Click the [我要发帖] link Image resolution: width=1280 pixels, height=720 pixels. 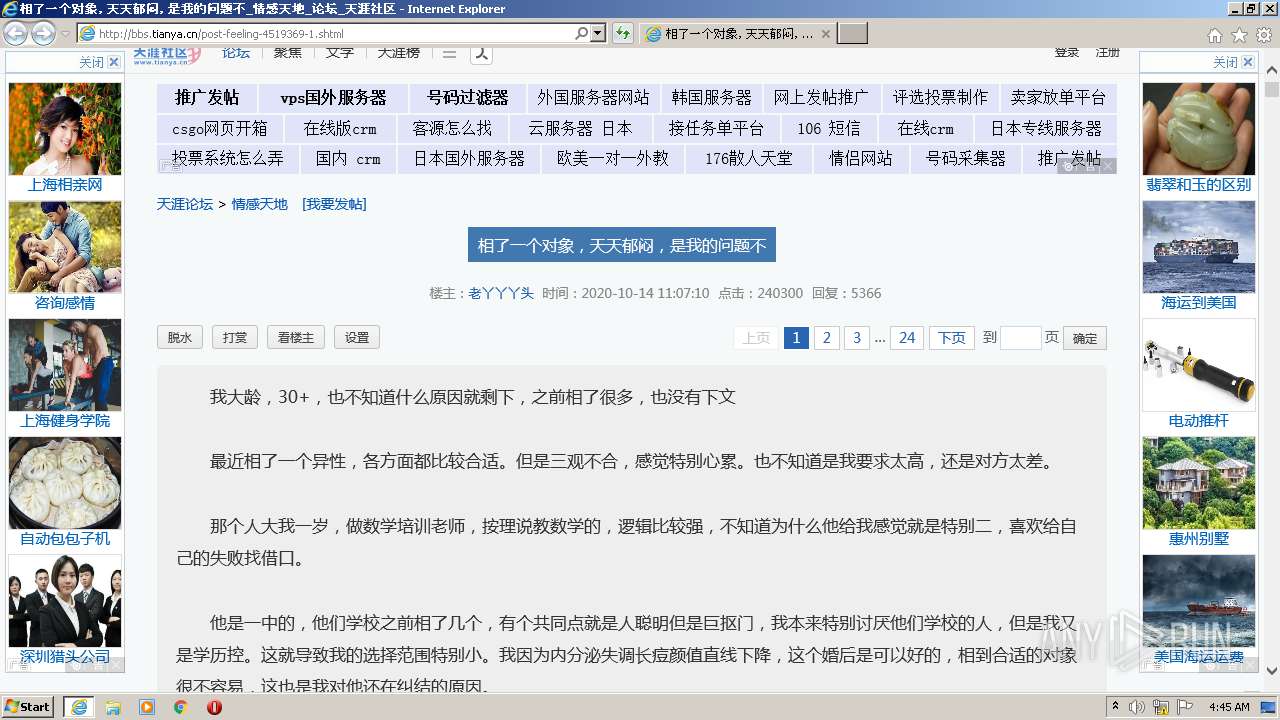334,204
